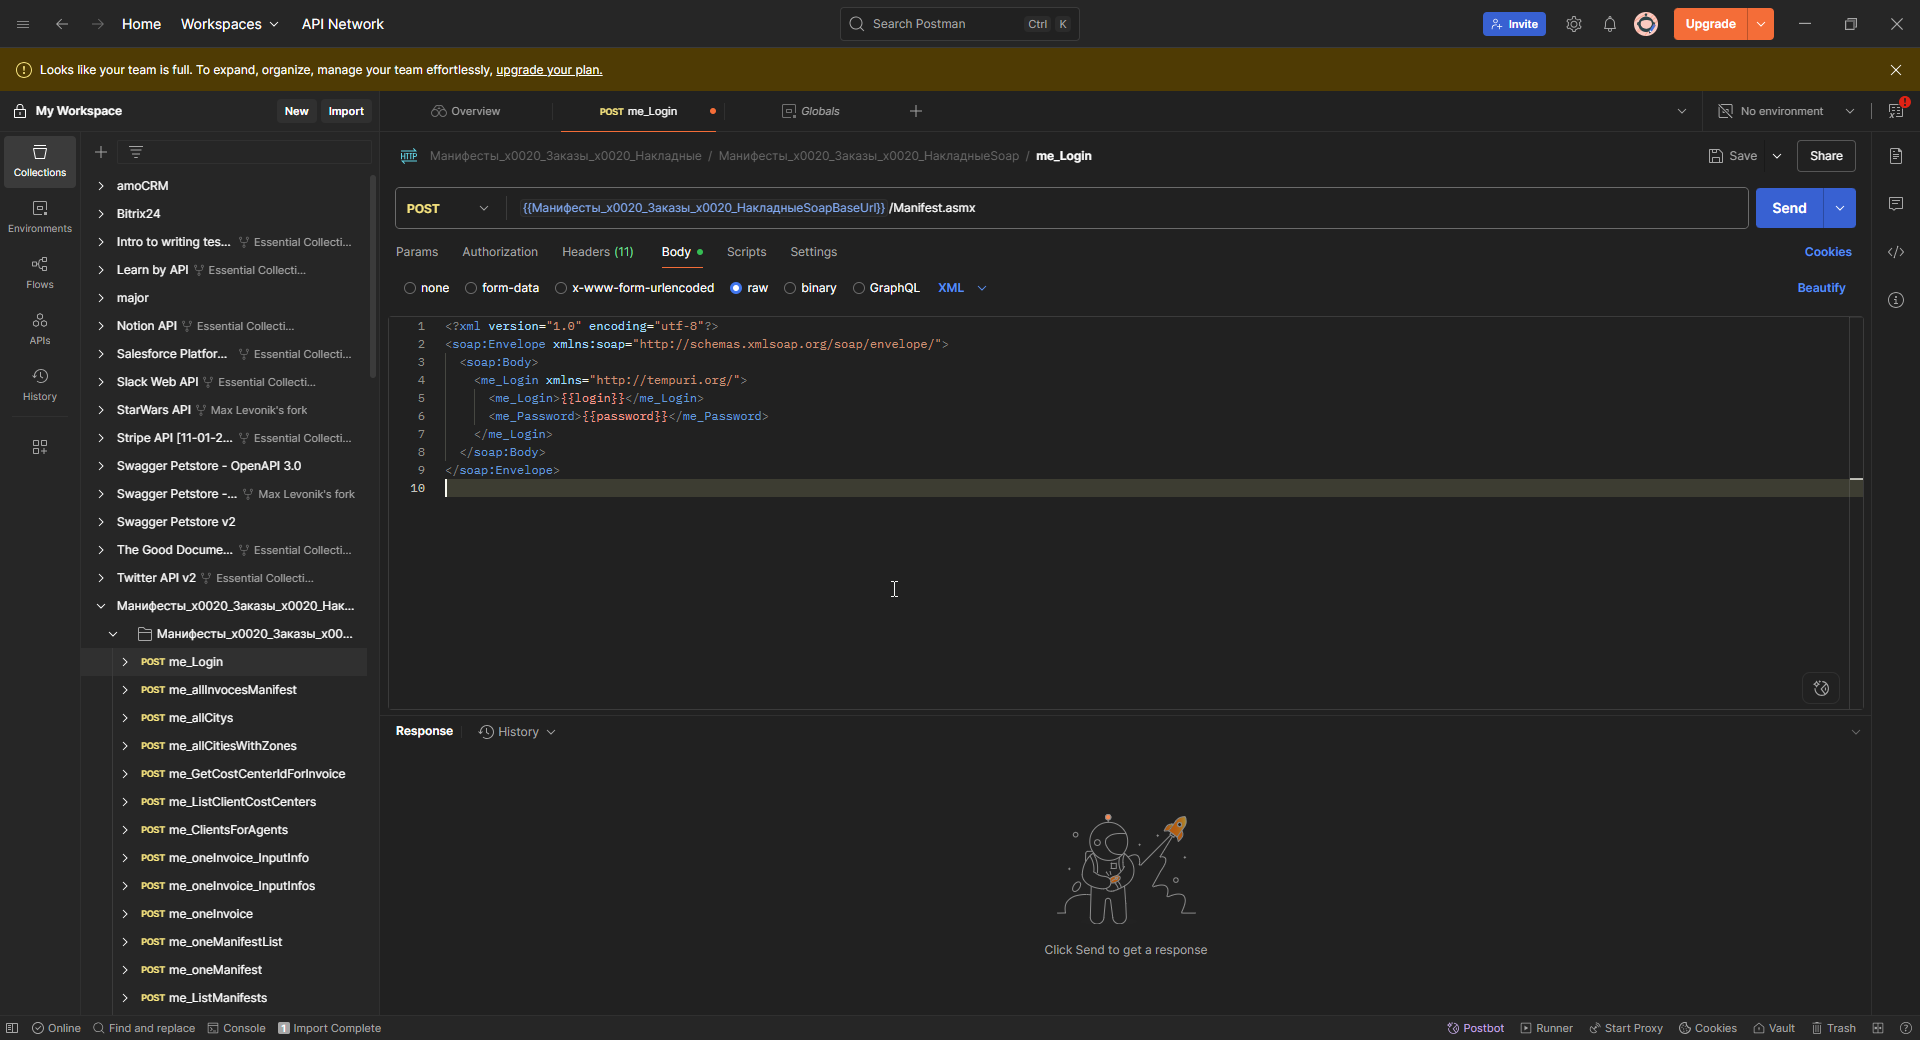Dismiss the team full banner
The width and height of the screenshot is (1920, 1040).
pos(1896,70)
